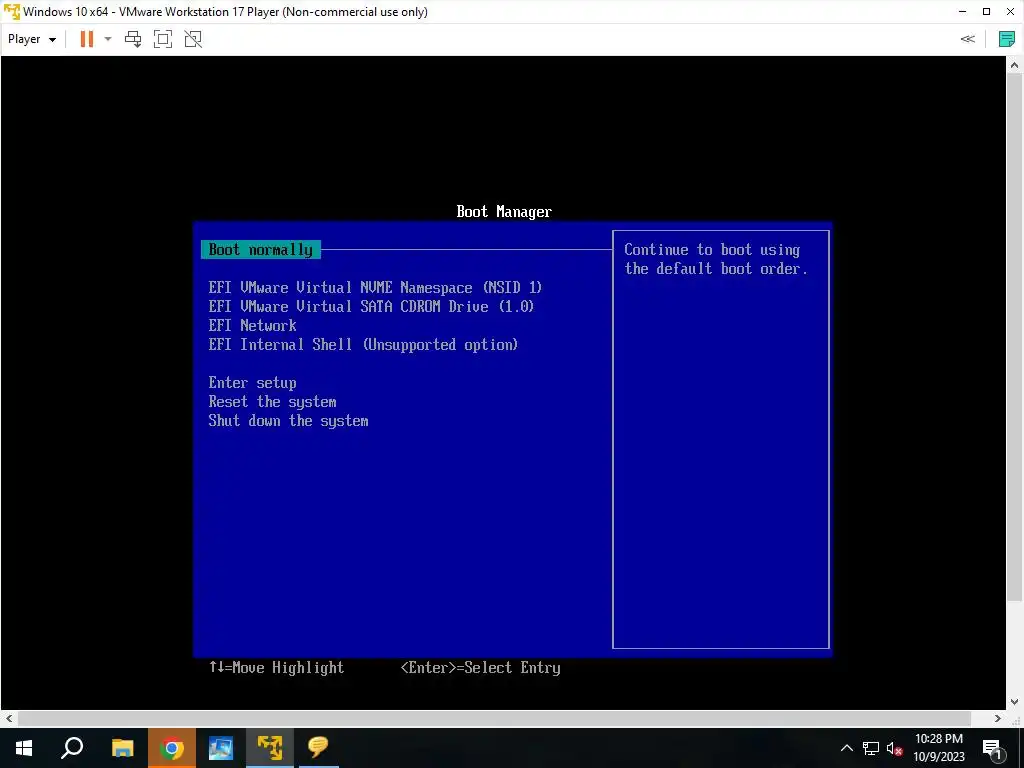Open network status tray icon

871,748
